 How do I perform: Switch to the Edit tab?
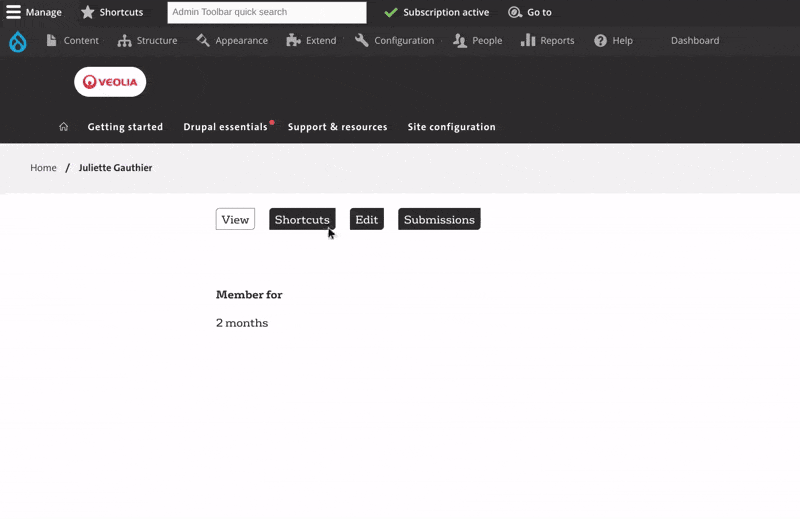point(367,219)
